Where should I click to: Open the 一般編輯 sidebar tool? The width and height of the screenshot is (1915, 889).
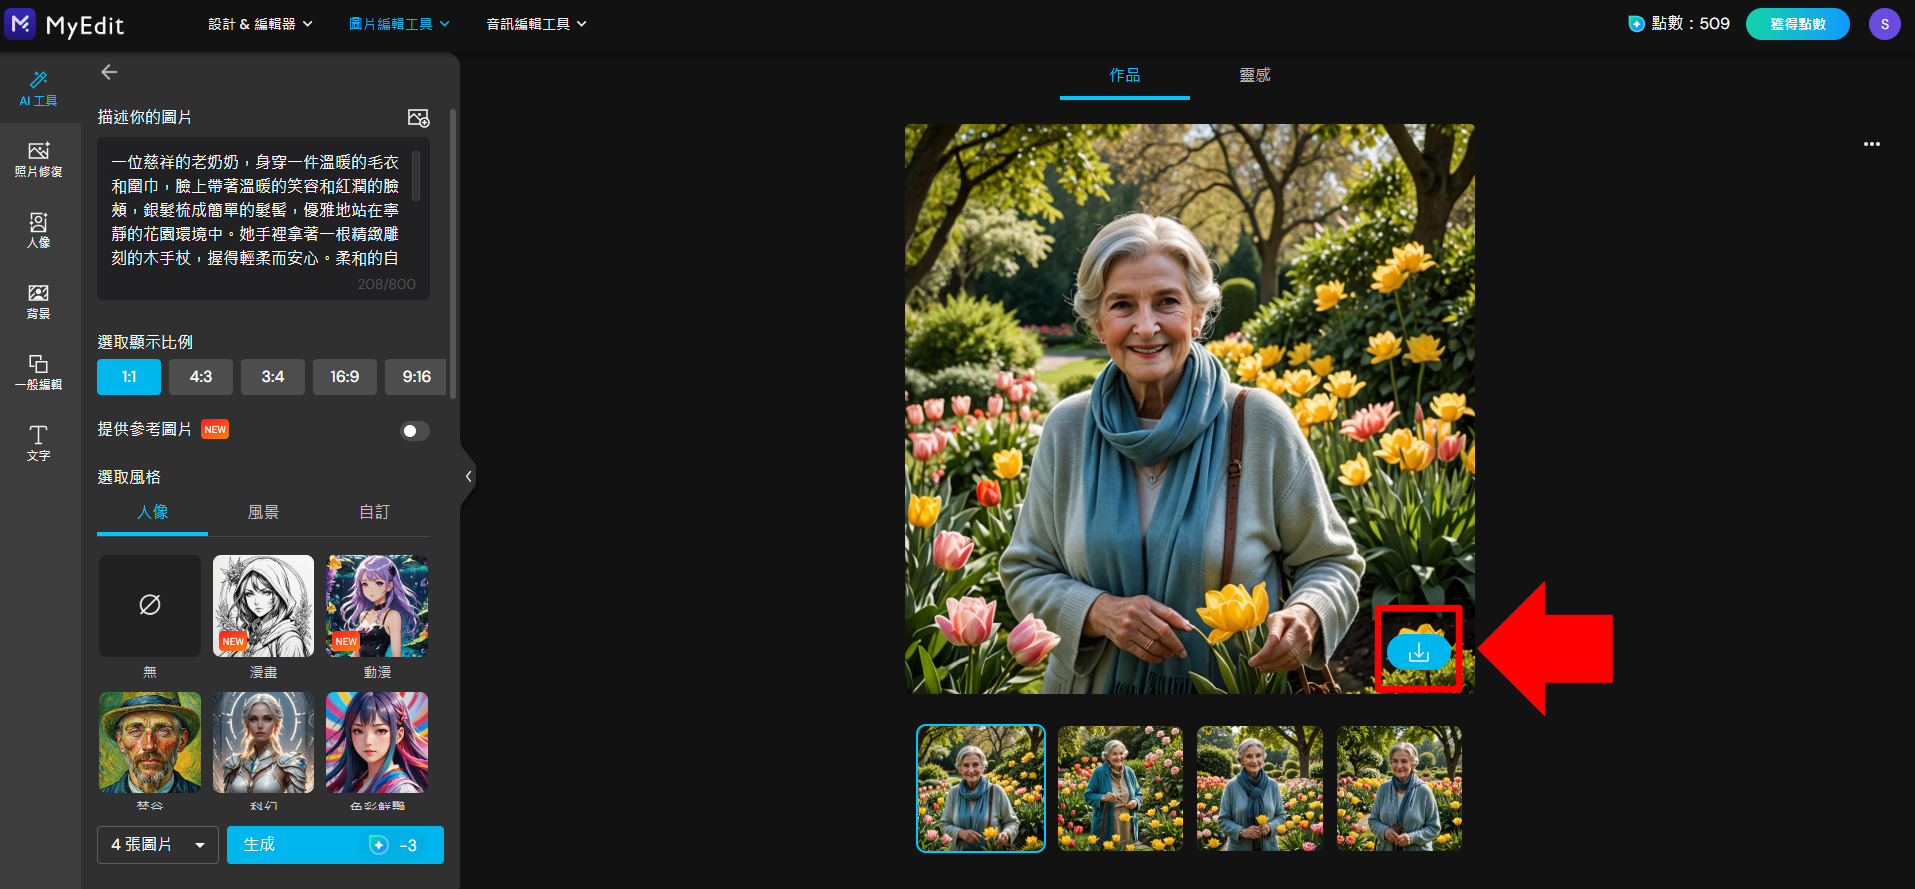point(39,372)
